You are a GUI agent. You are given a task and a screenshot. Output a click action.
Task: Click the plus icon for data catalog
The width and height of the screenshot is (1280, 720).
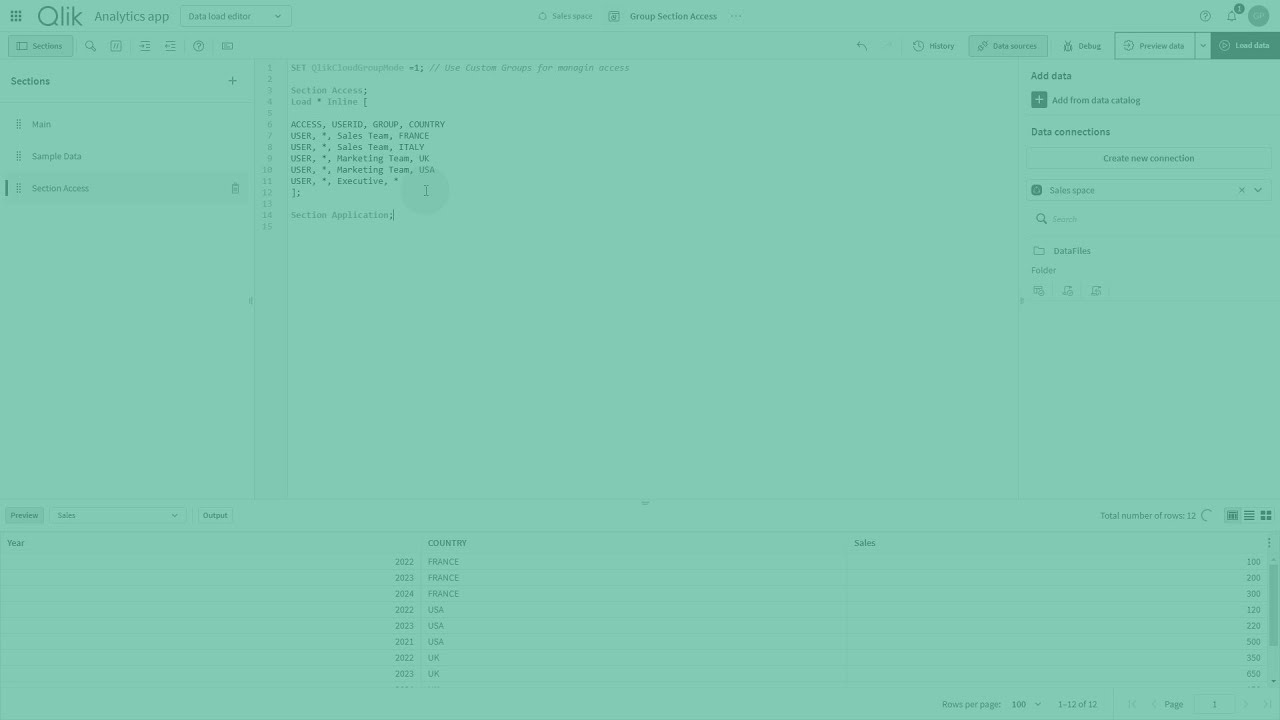(1039, 100)
